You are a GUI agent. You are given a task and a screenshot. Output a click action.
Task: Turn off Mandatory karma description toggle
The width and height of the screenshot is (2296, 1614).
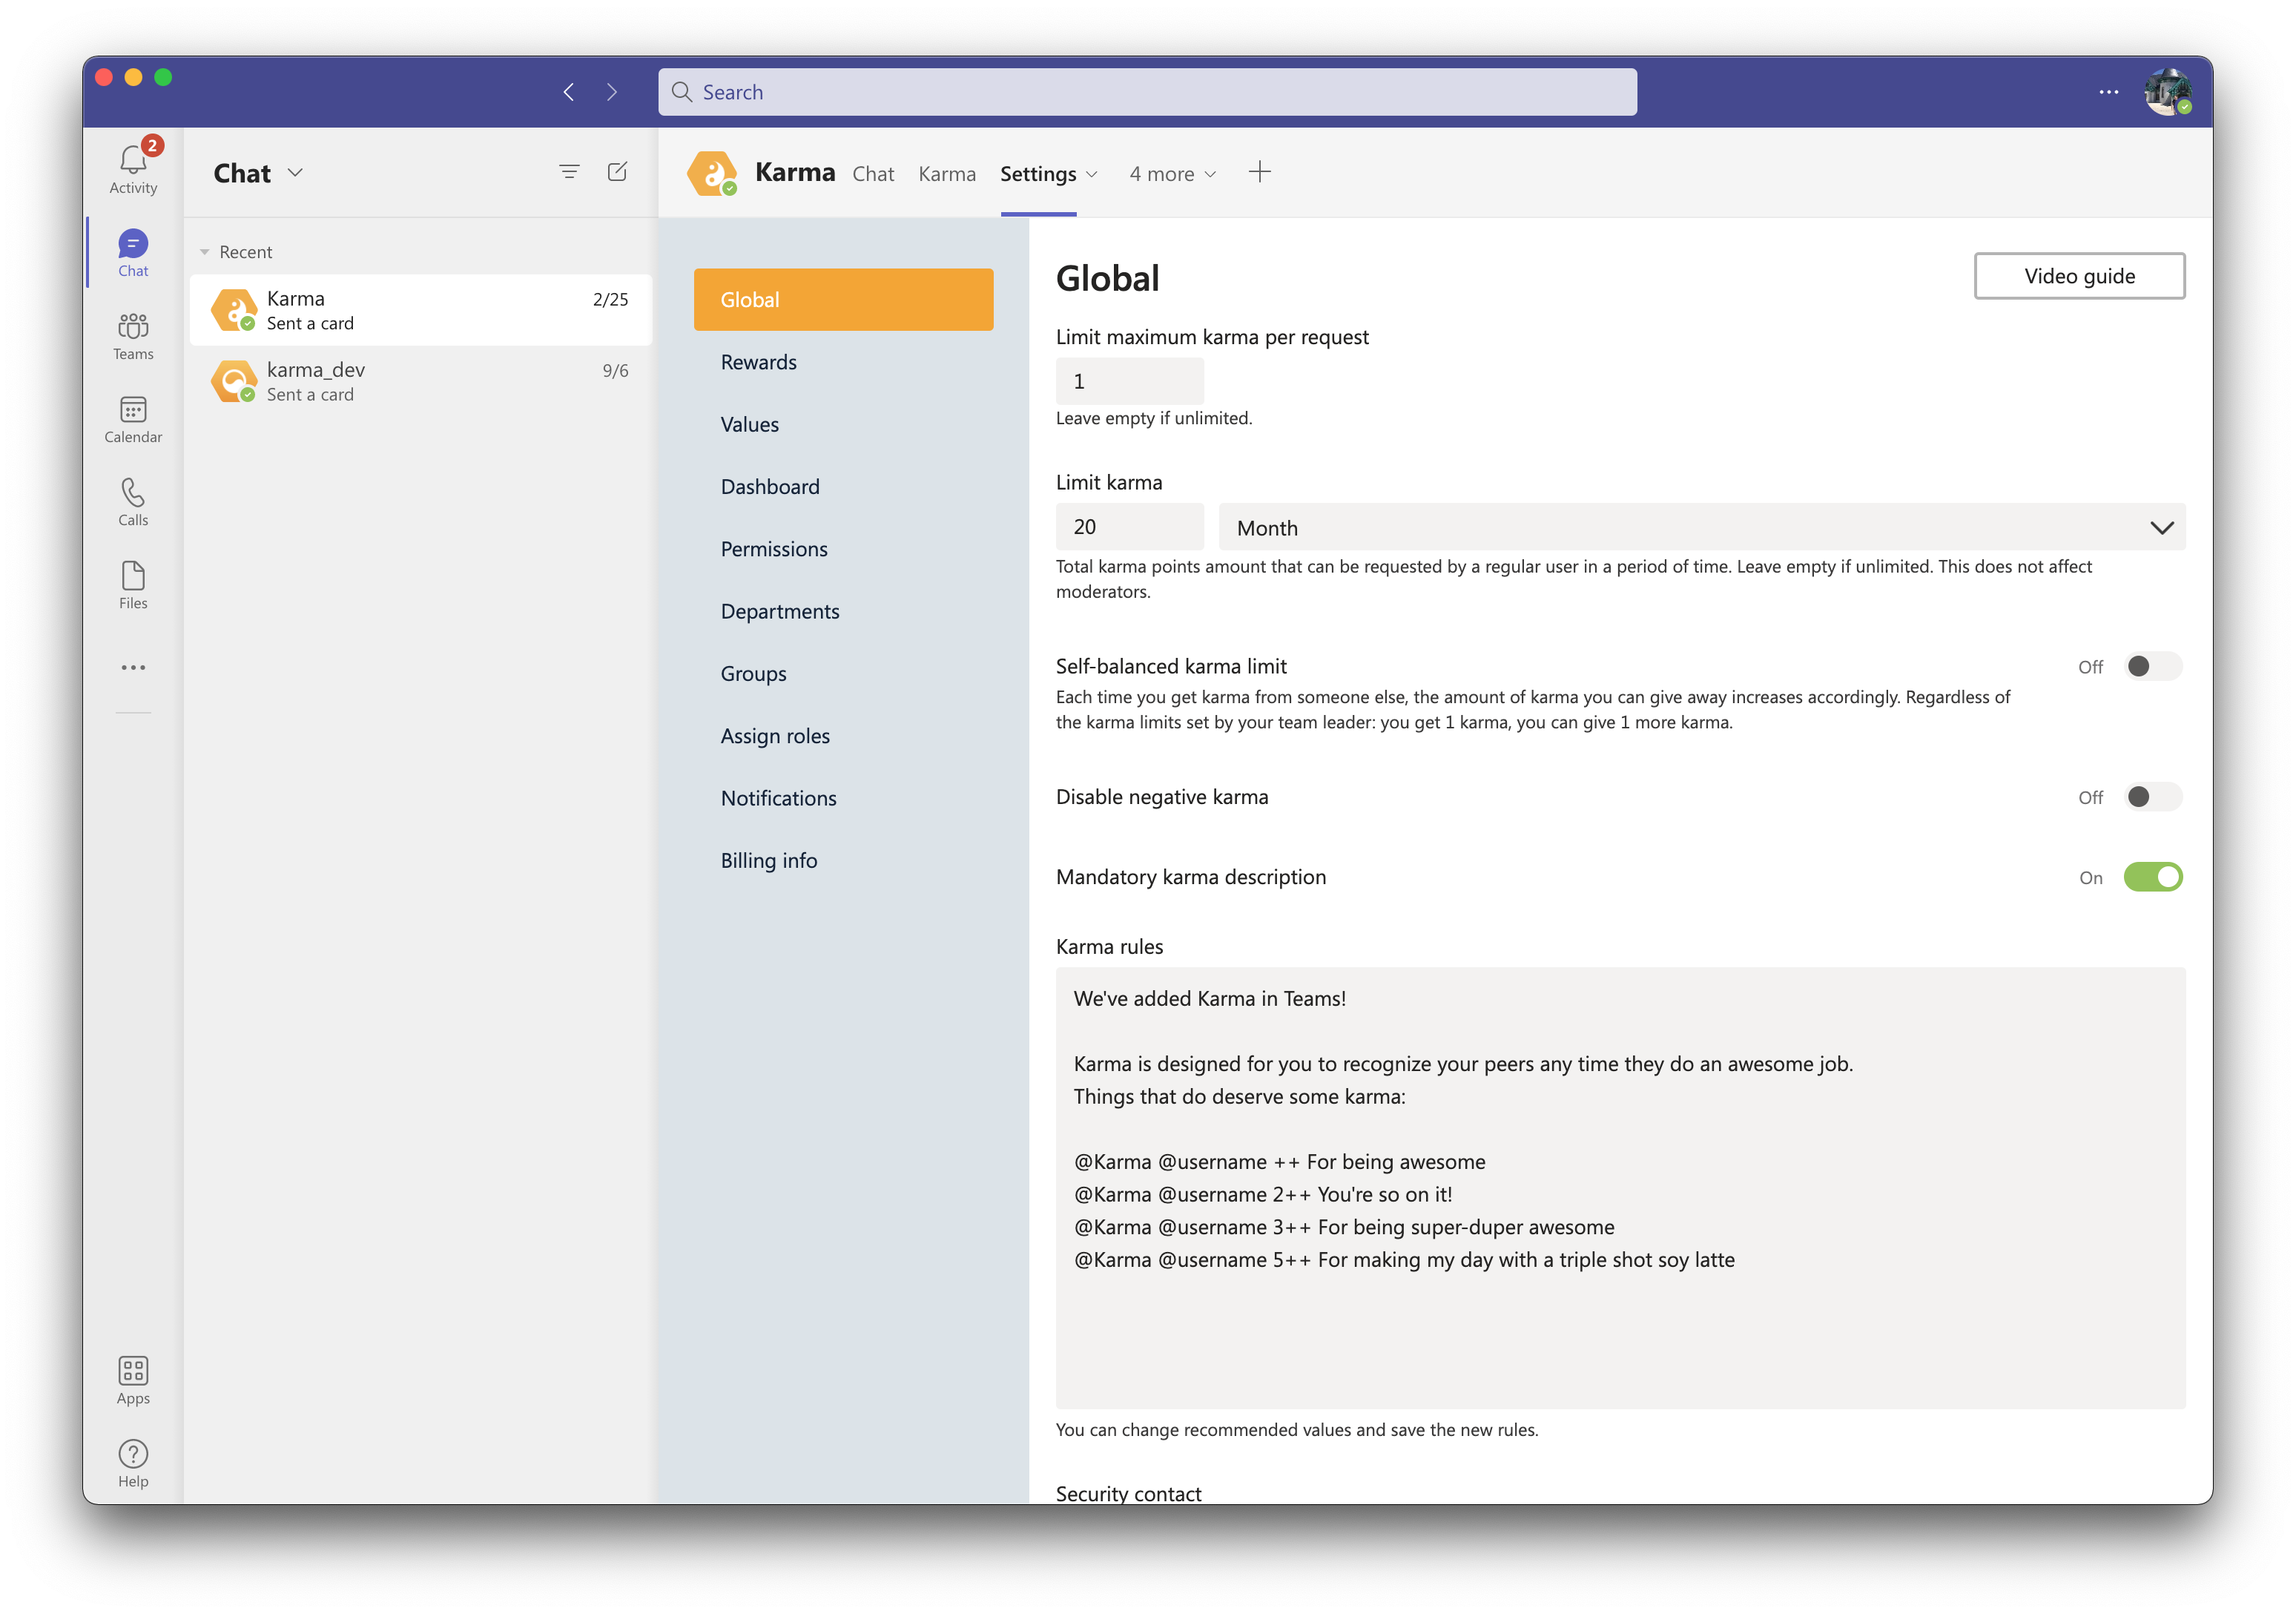2152,877
